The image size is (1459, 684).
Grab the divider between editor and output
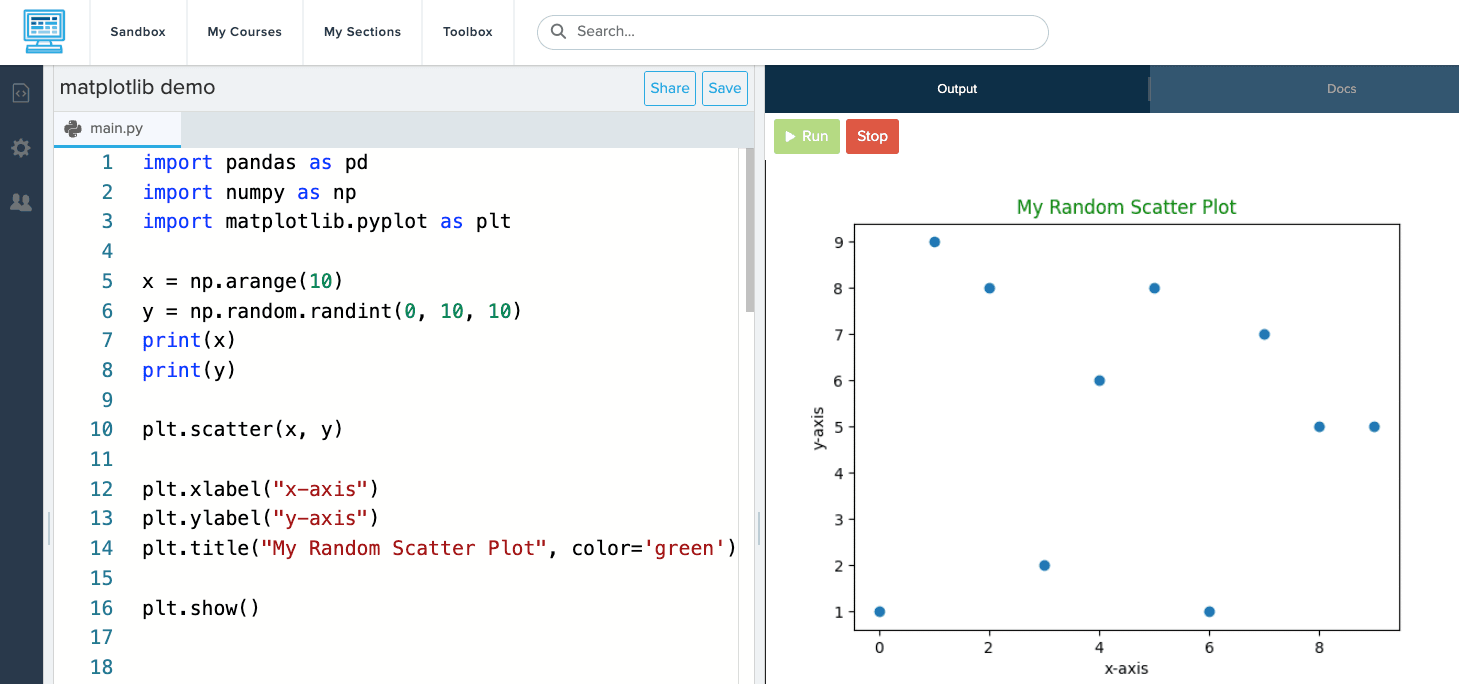click(x=760, y=528)
